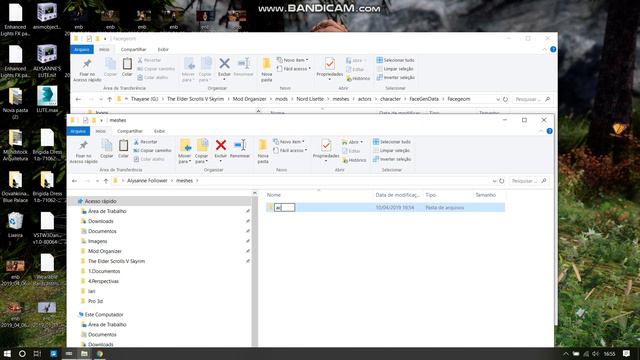The width and height of the screenshot is (640, 360).
Task: Open Chrome on the taskbar
Action: click(x=100, y=353)
